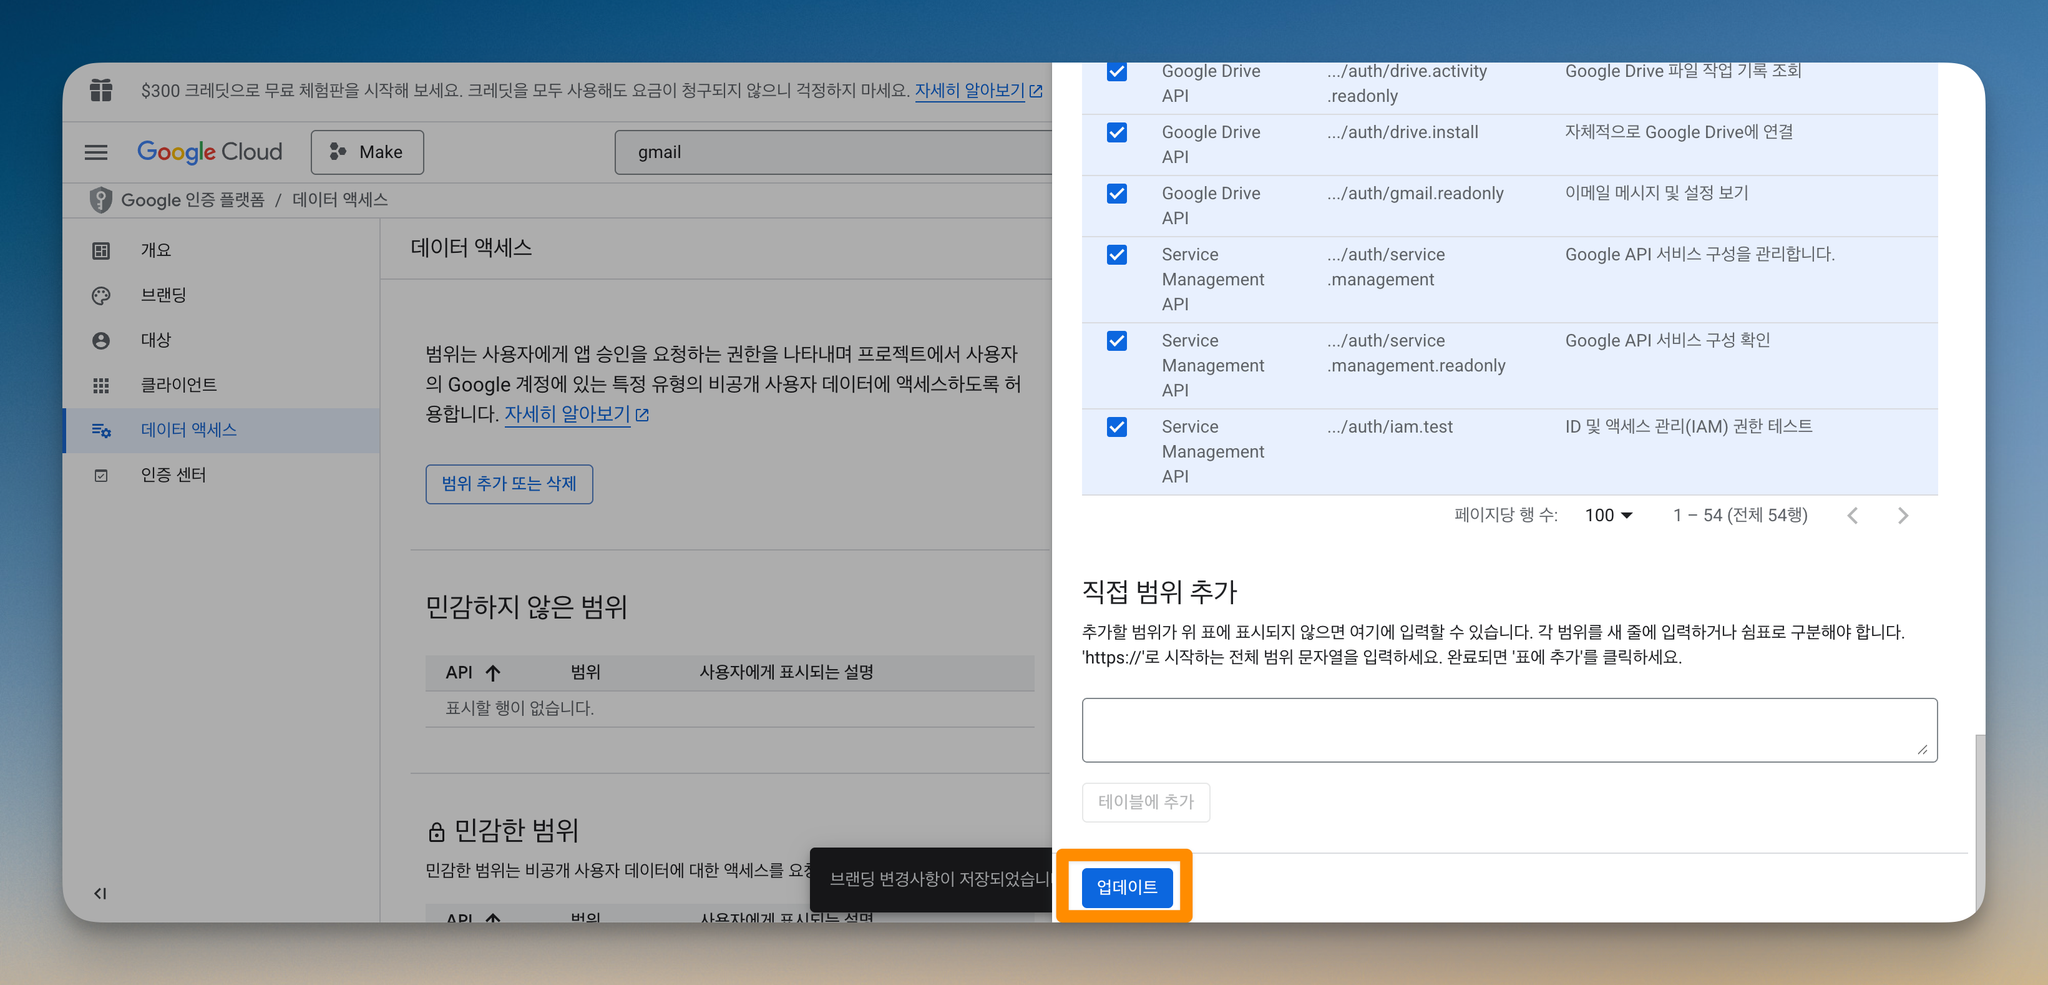The height and width of the screenshot is (985, 2048).
Task: Uncheck the drive.install scope checkbox
Action: point(1117,132)
